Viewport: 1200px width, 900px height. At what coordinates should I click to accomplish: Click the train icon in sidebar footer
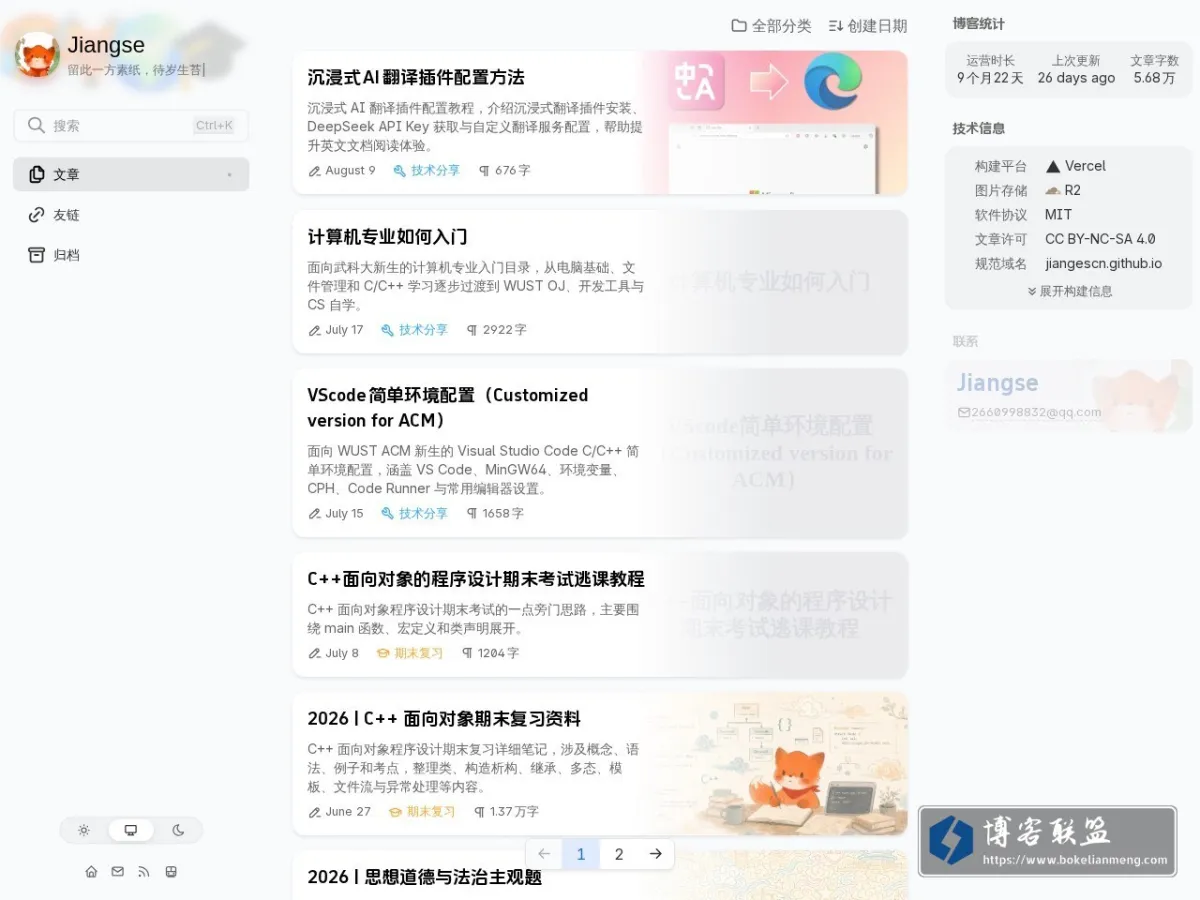(x=171, y=871)
